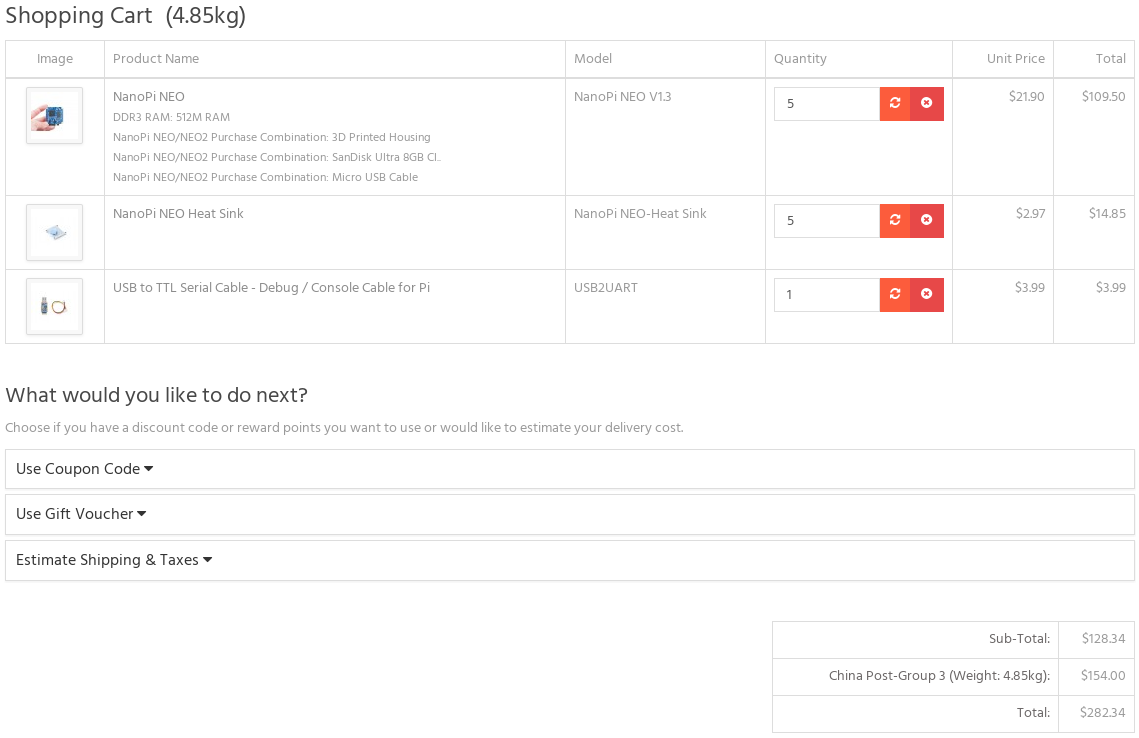Select the 'NanoPi NEO V1.3' model text

click(x=623, y=97)
